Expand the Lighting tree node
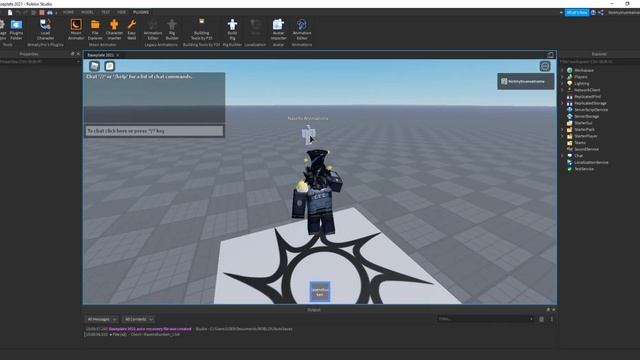 pyautogui.click(x=562, y=83)
